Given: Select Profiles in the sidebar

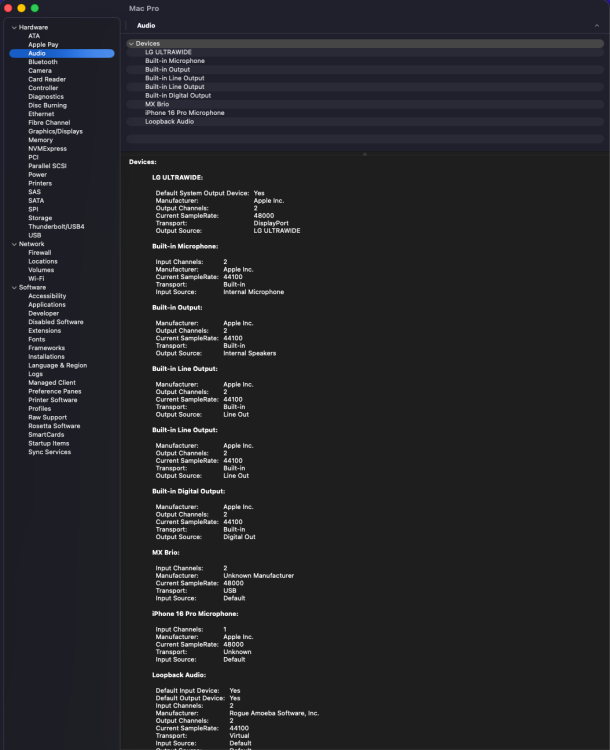Looking at the screenshot, I should click(39, 408).
